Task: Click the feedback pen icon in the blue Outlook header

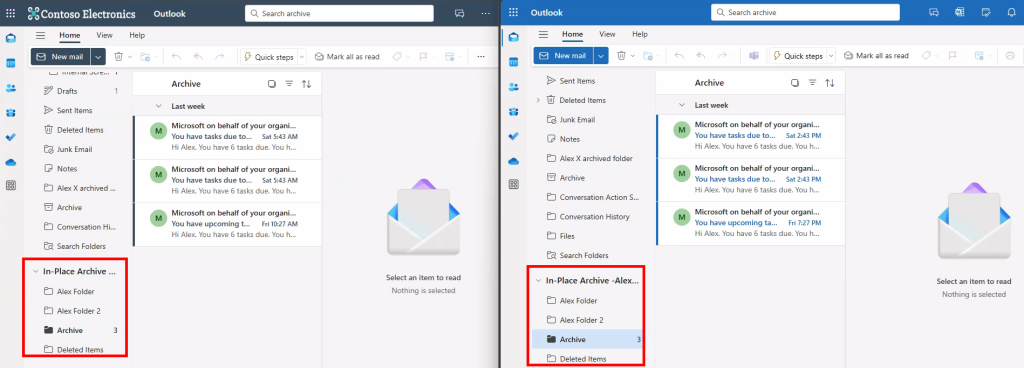Action: (x=985, y=12)
